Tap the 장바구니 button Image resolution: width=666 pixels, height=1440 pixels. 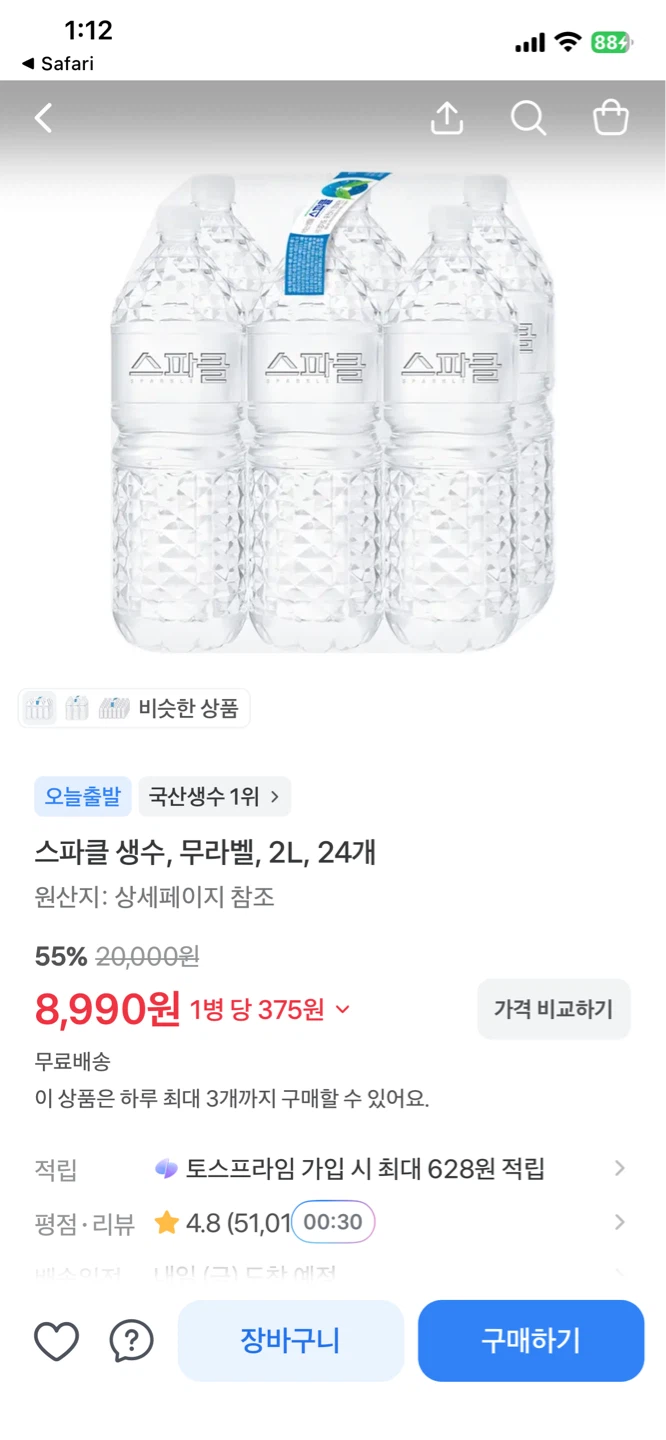click(290, 1341)
